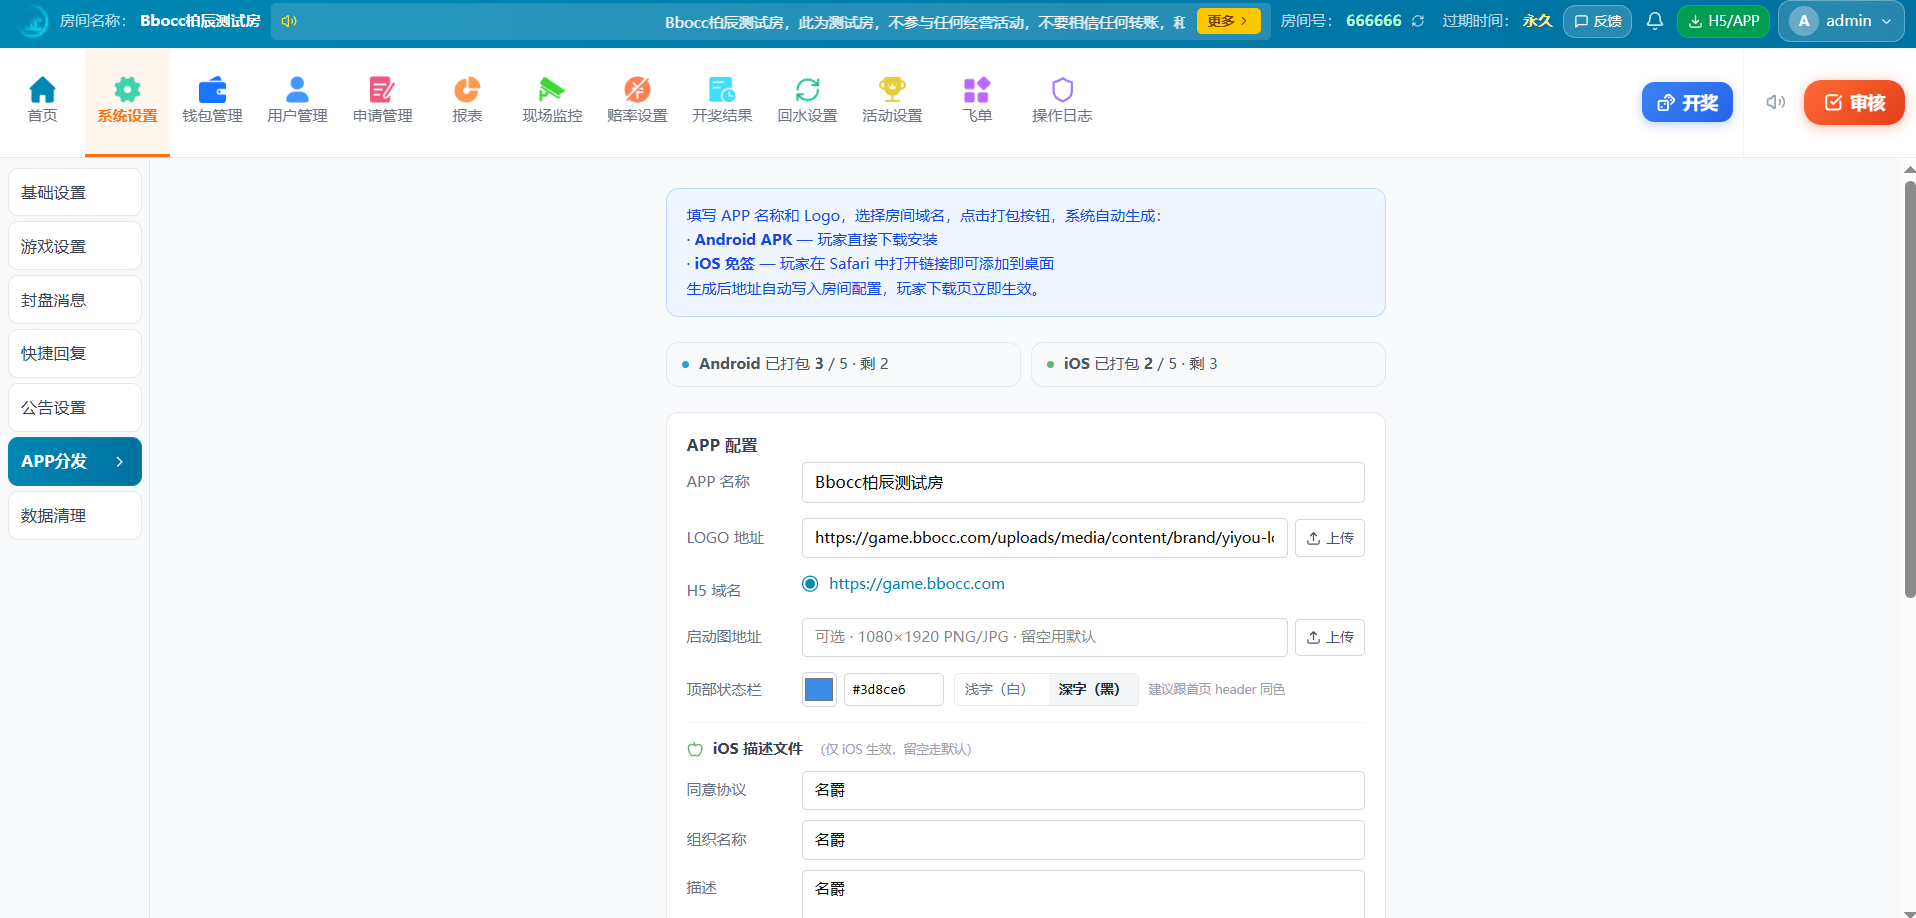Click the admin avatar letter A

coord(1804,21)
